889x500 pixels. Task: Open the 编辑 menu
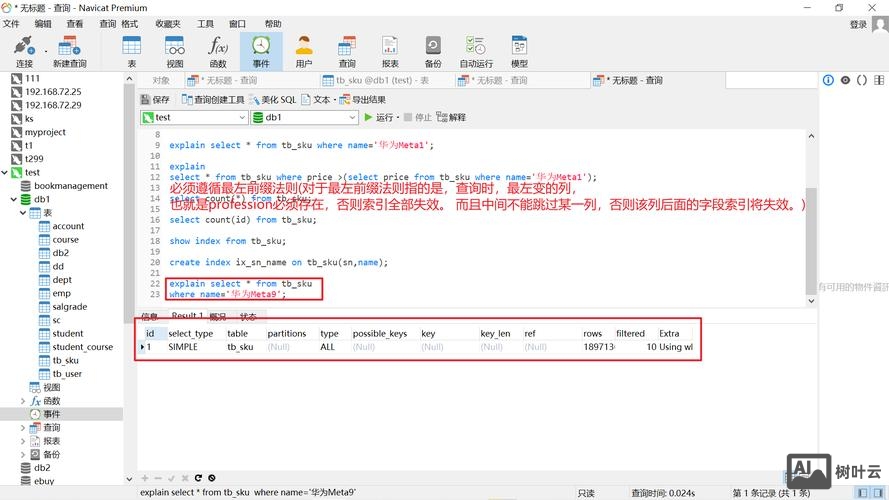pos(43,24)
